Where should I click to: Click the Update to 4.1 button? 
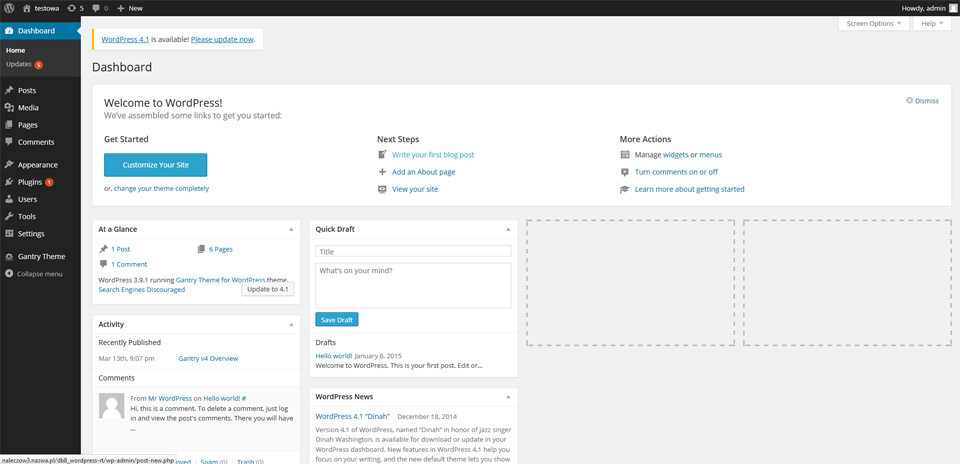point(268,289)
